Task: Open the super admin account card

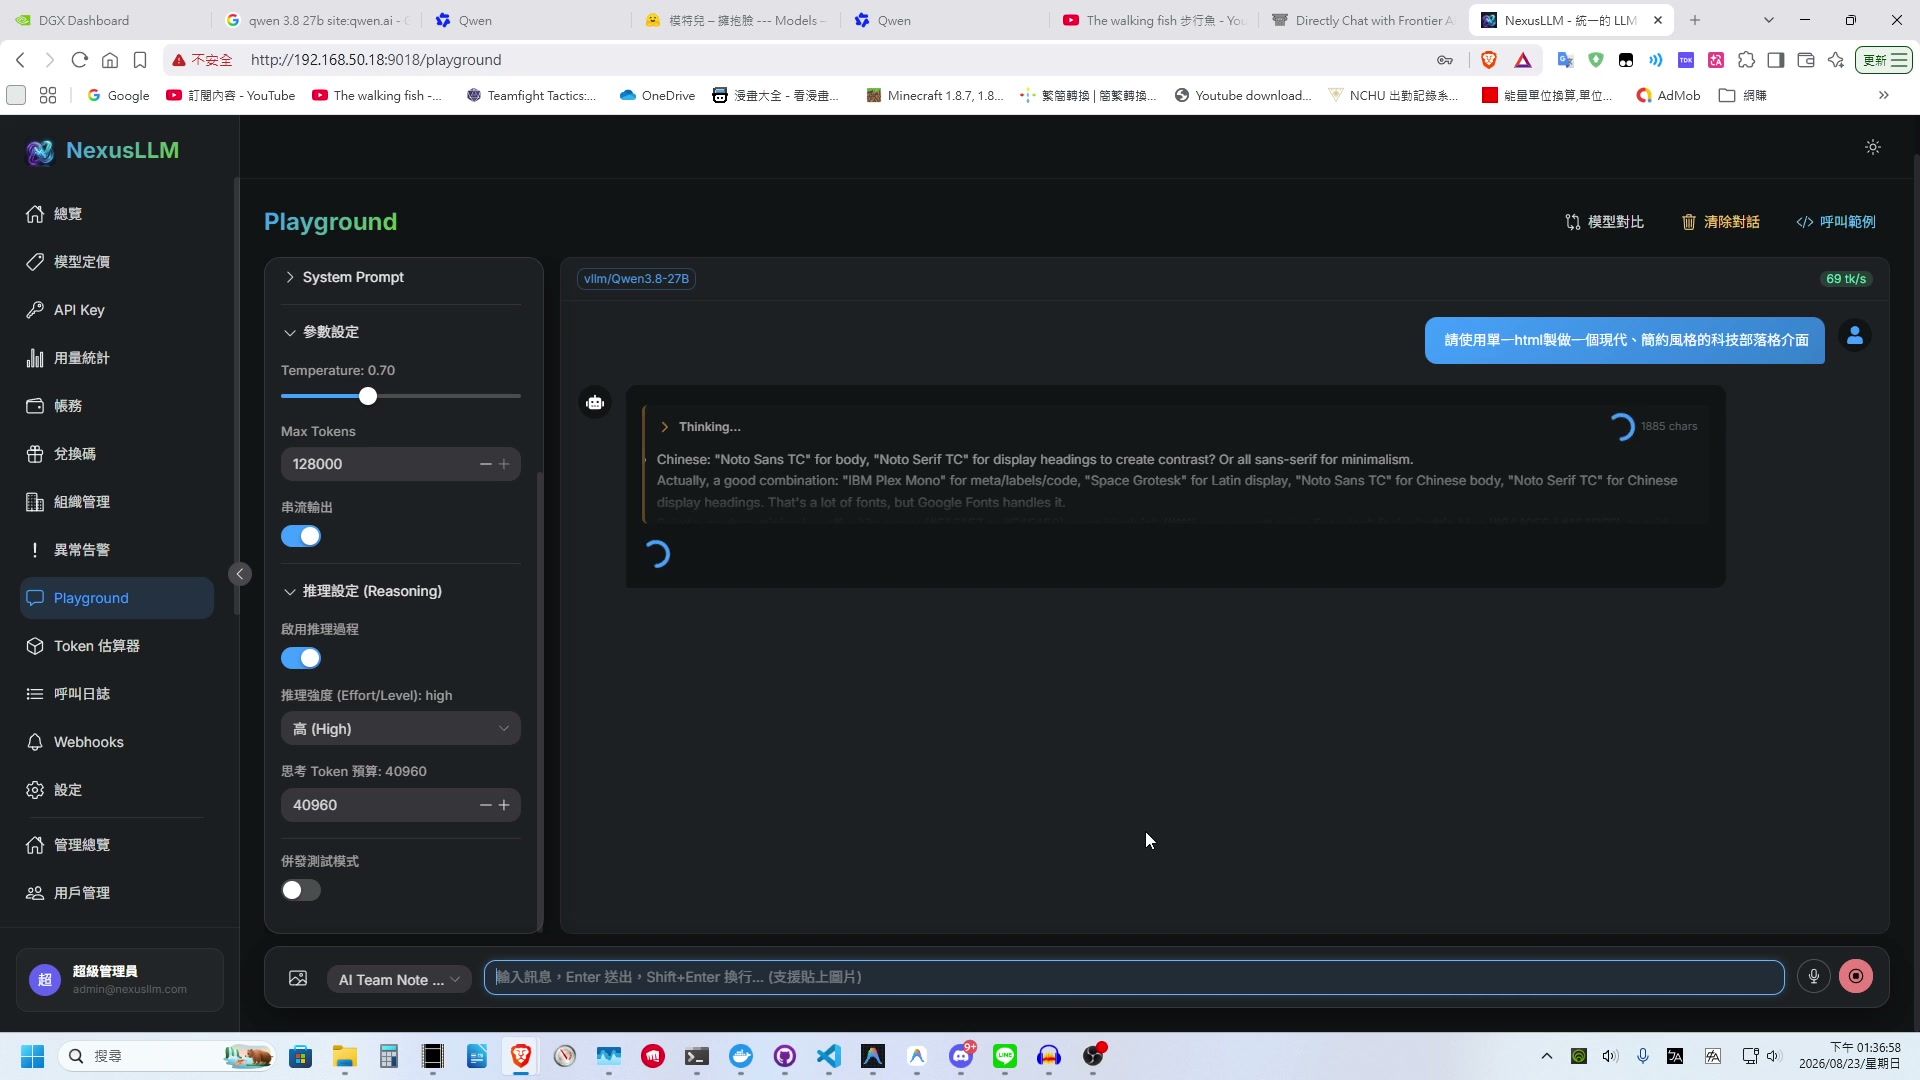Action: pos(120,980)
